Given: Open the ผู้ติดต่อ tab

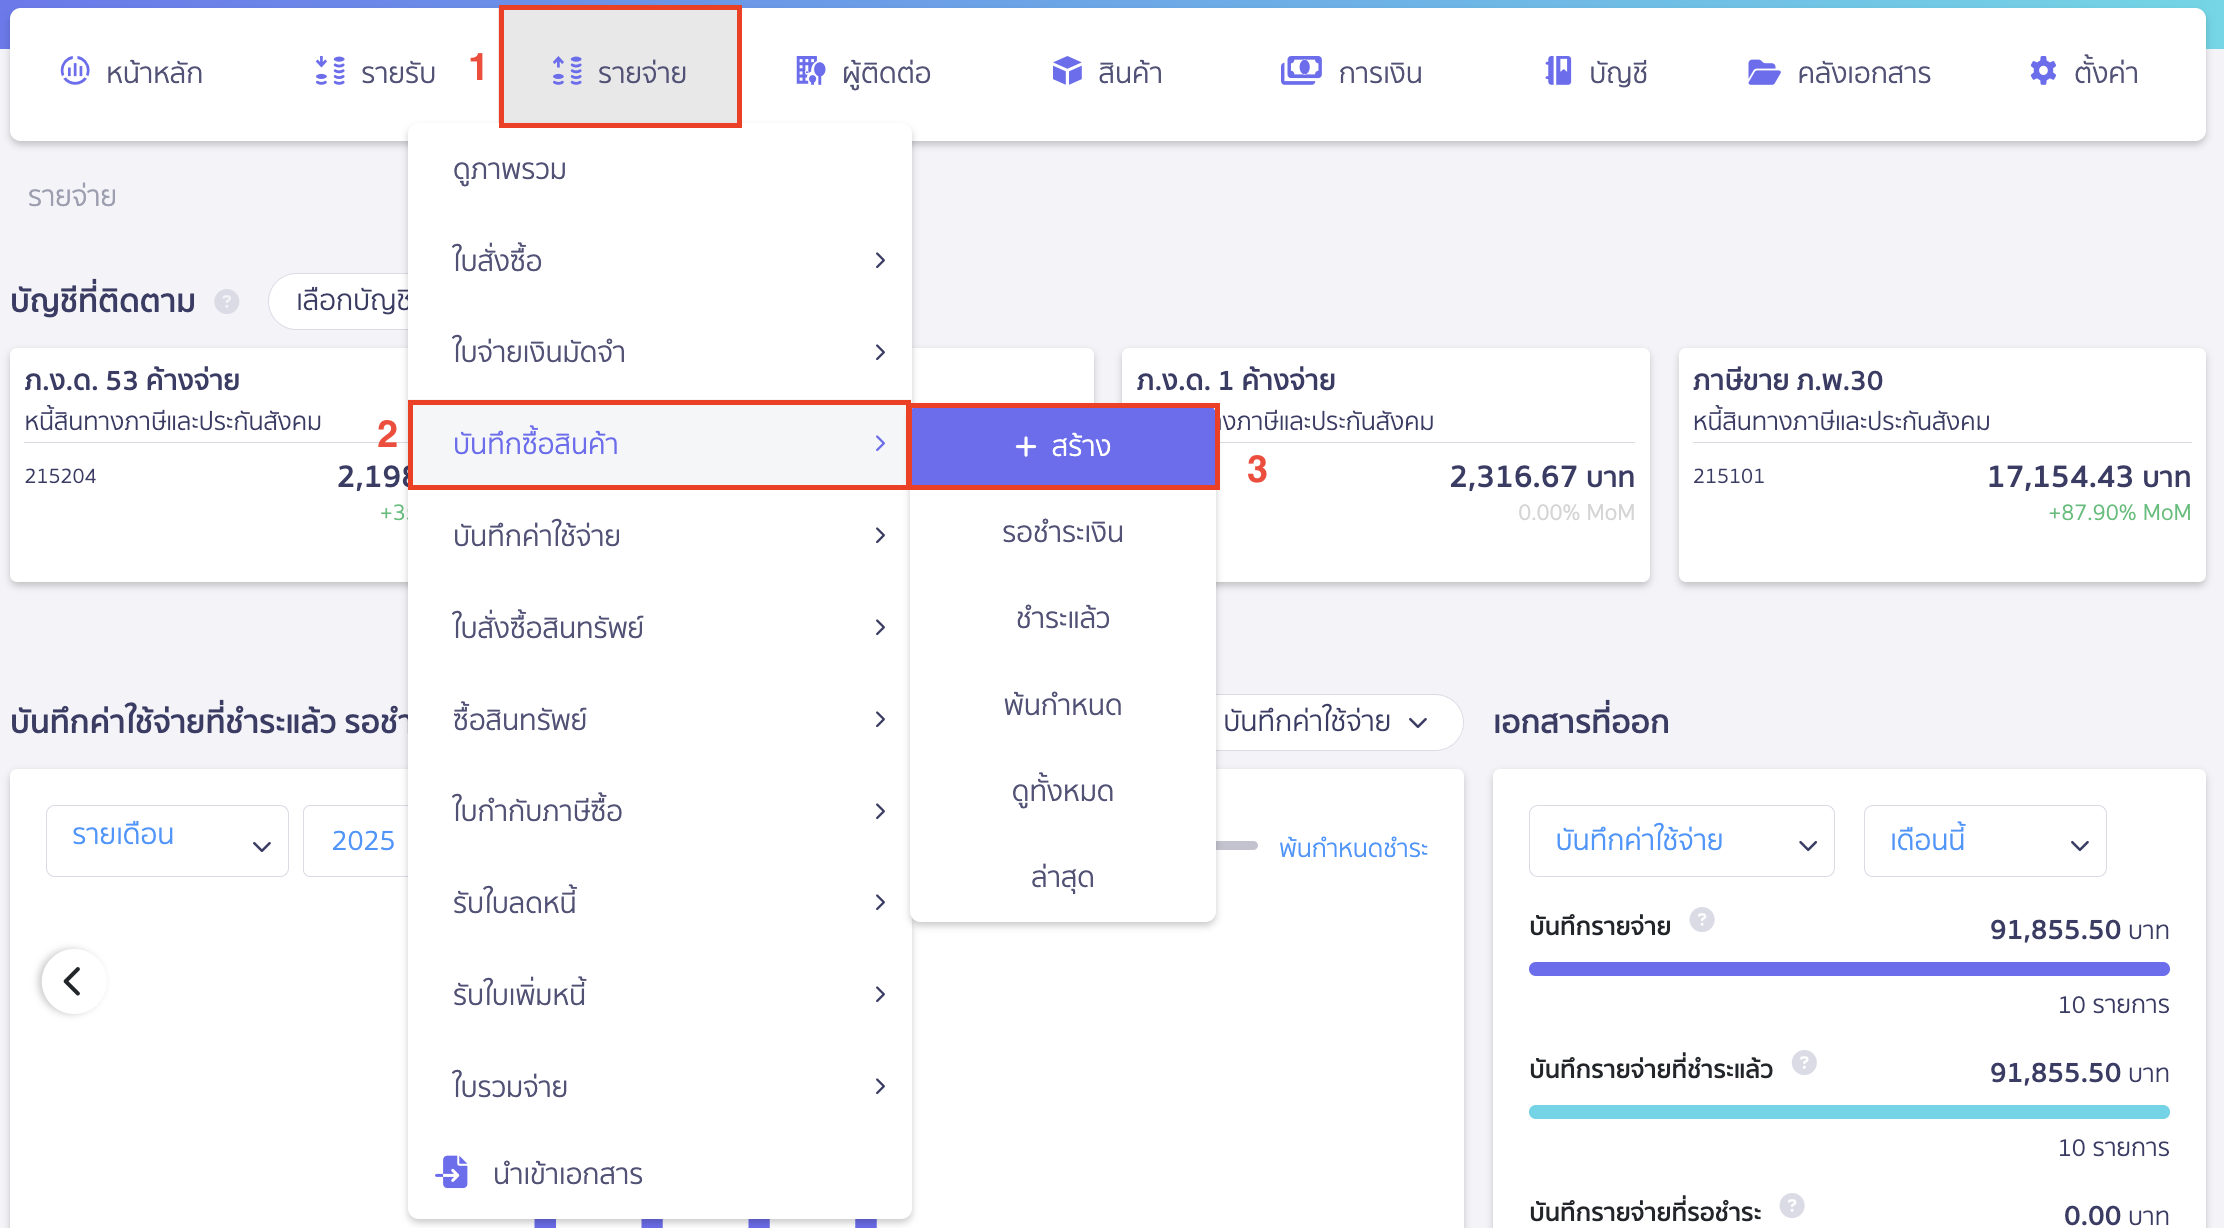Looking at the screenshot, I should (x=864, y=72).
